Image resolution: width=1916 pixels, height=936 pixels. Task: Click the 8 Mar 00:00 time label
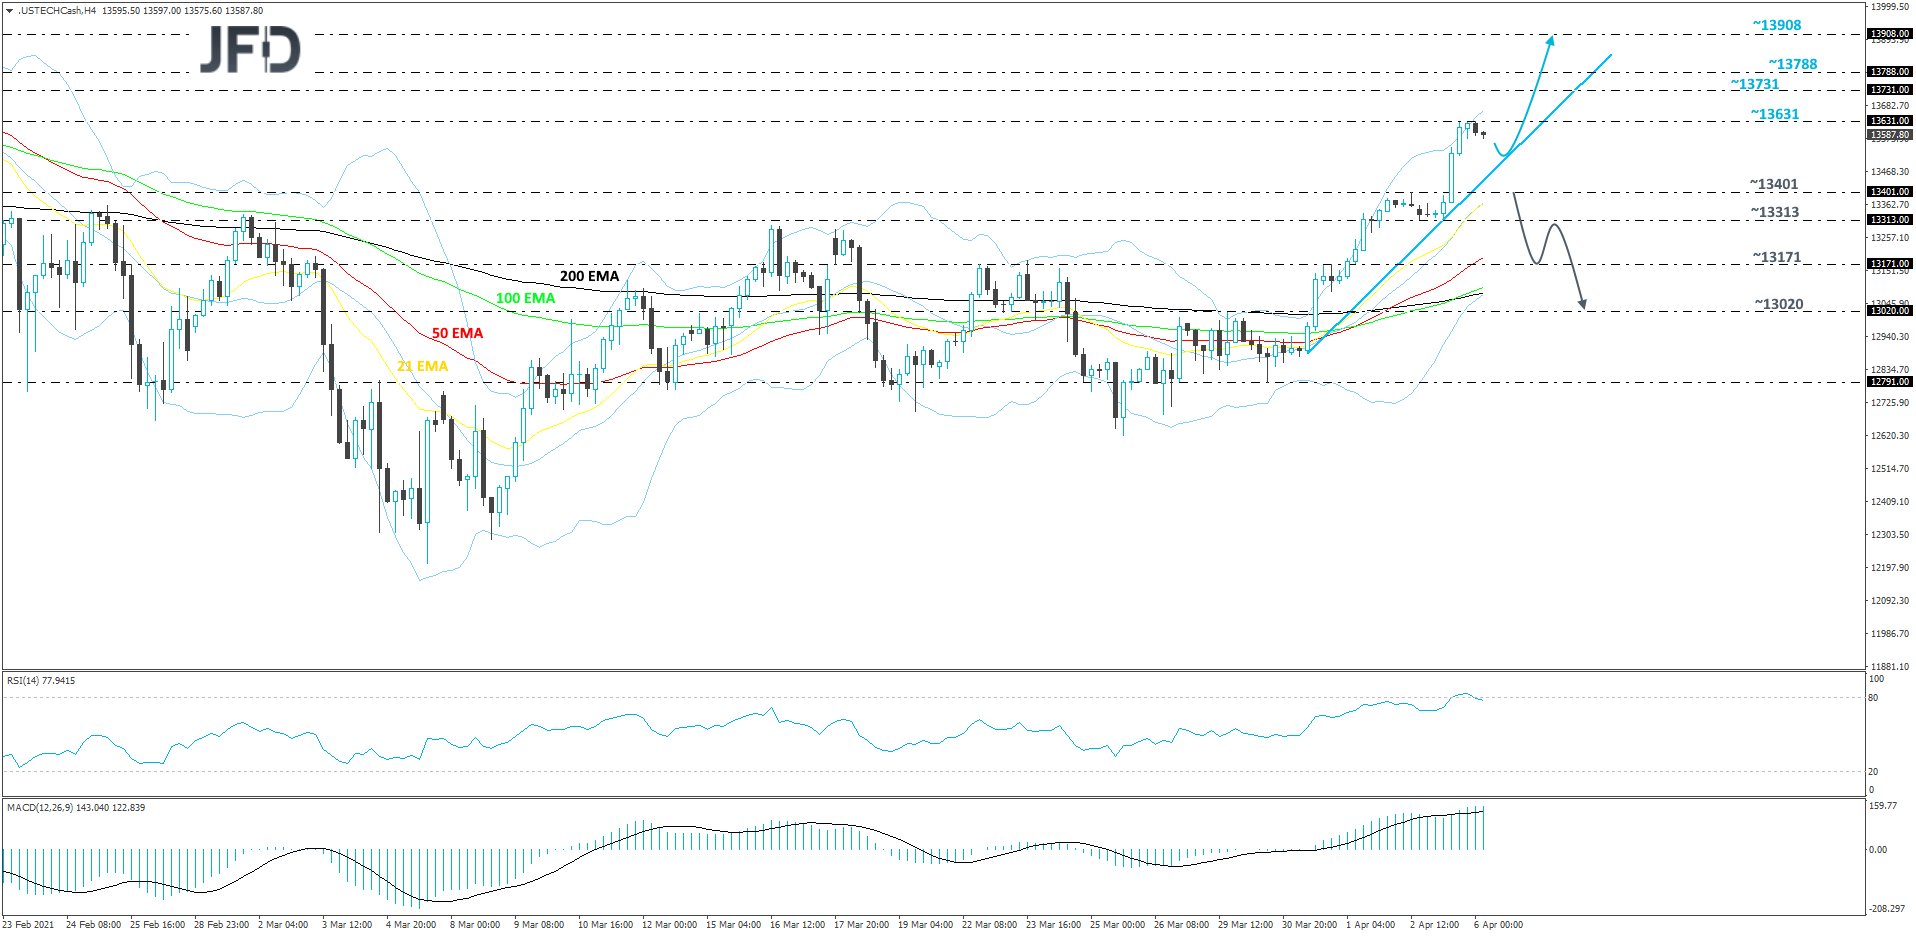click(475, 925)
